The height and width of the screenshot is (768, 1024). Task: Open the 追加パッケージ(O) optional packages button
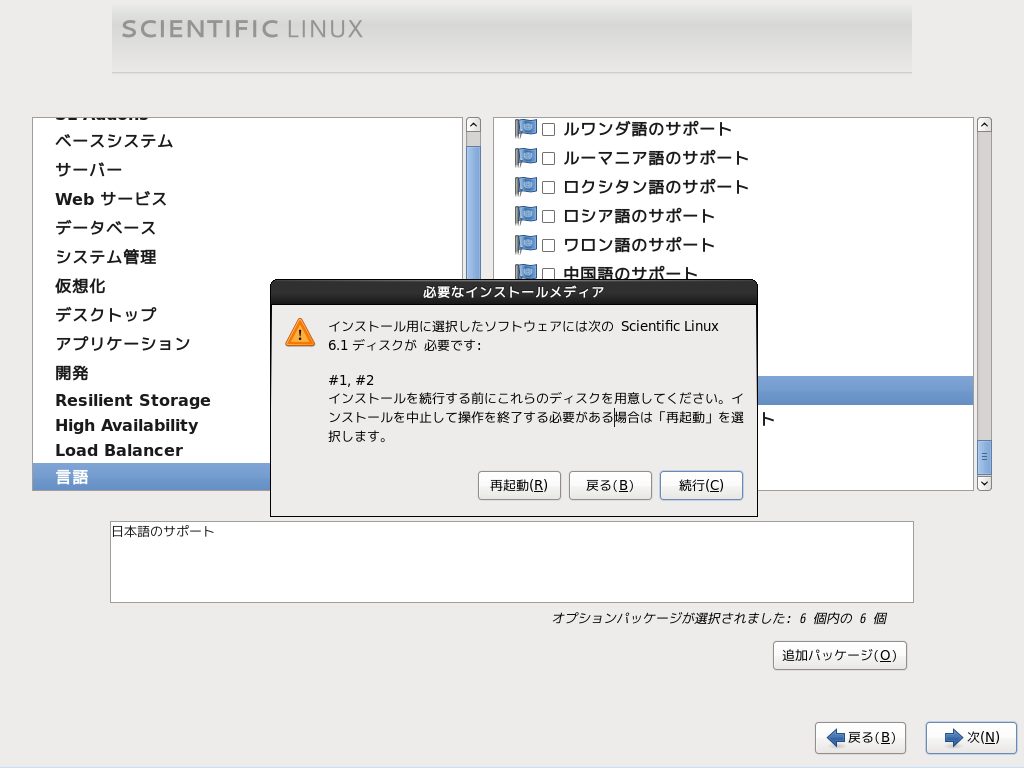[840, 655]
